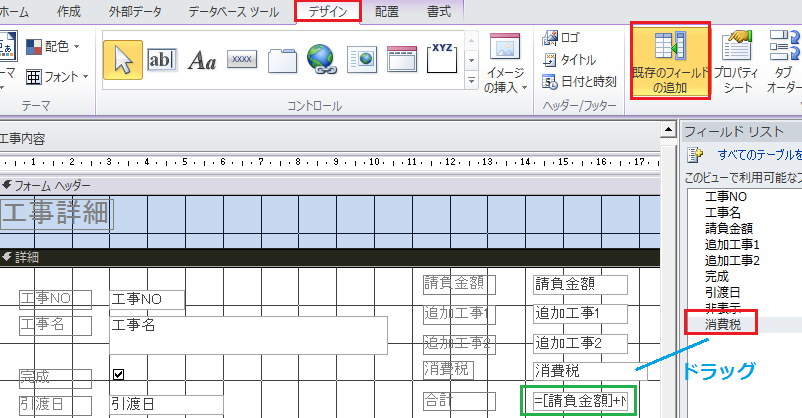This screenshot has width=802, height=418.
Task: Select the Label (Aa) control tool
Action: point(202,60)
